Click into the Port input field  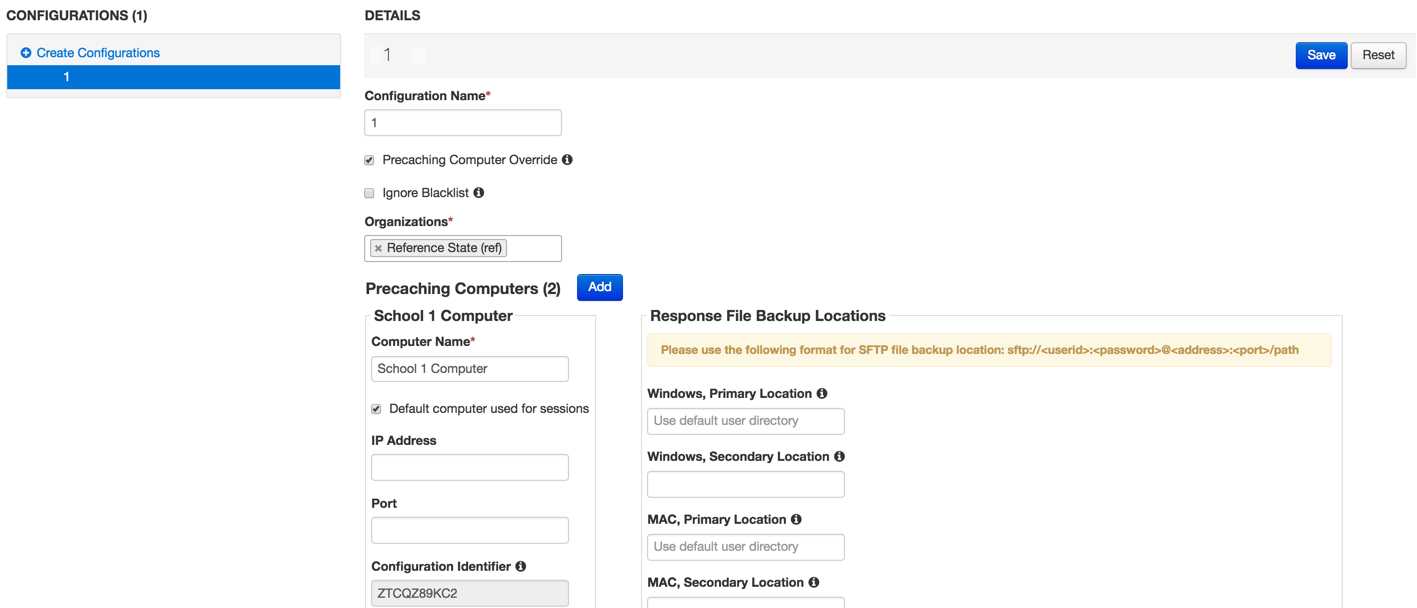(469, 530)
